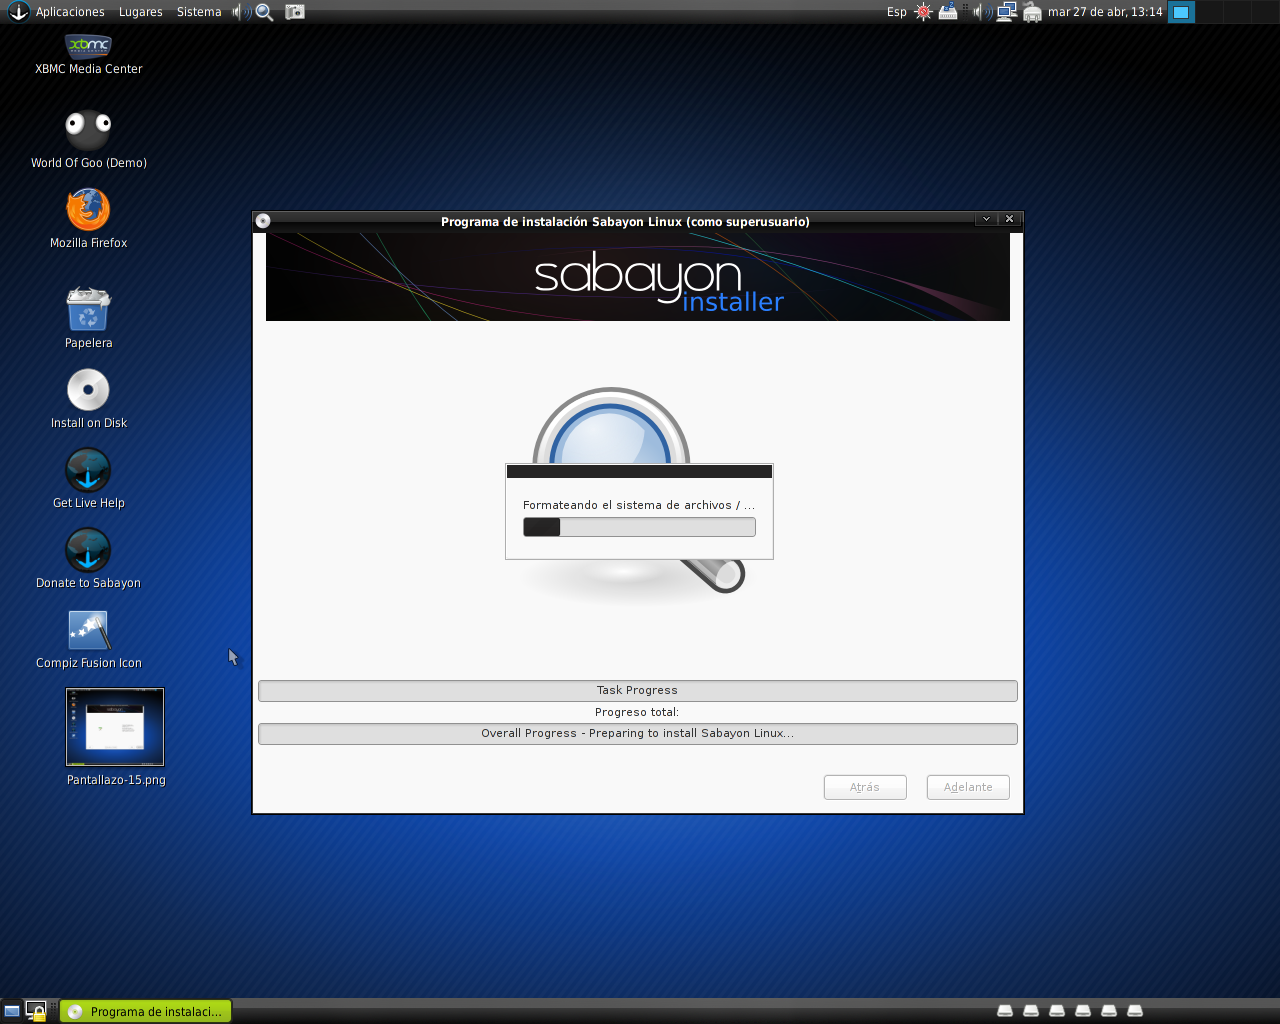Minimize the Sabayon installer window

pyautogui.click(x=986, y=219)
